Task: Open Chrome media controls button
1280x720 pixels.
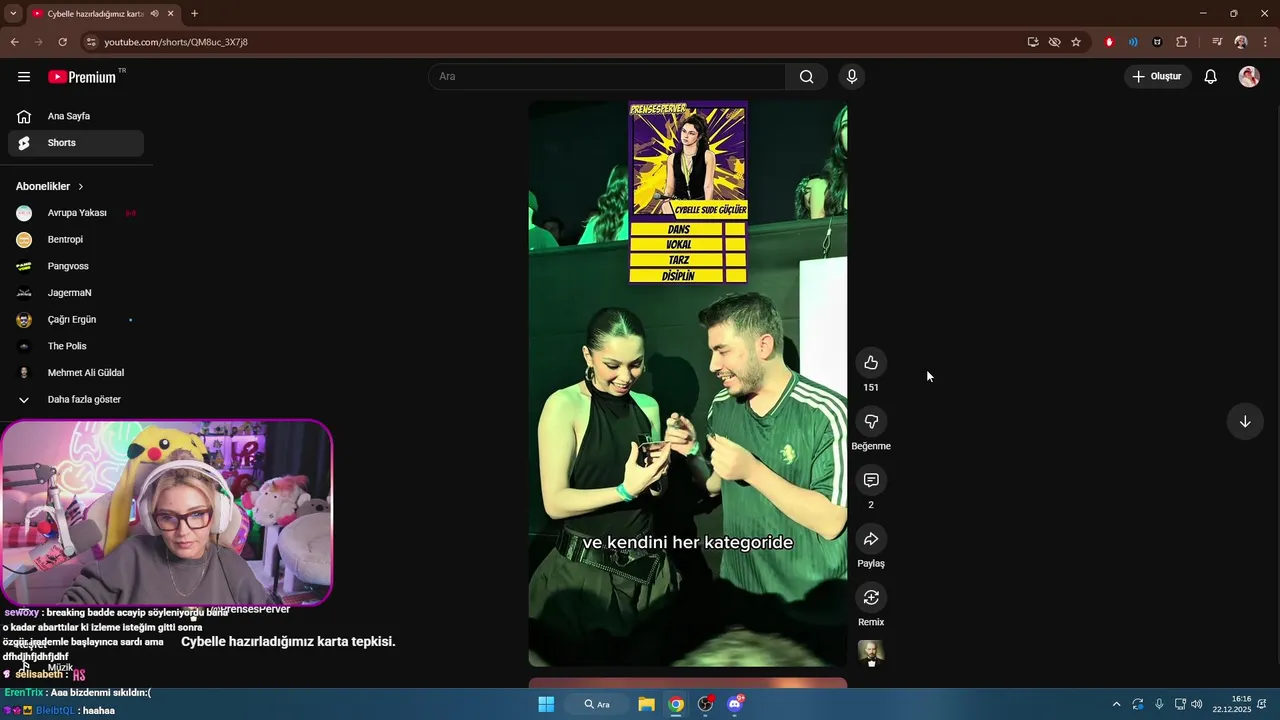Action: pyautogui.click(x=1217, y=42)
